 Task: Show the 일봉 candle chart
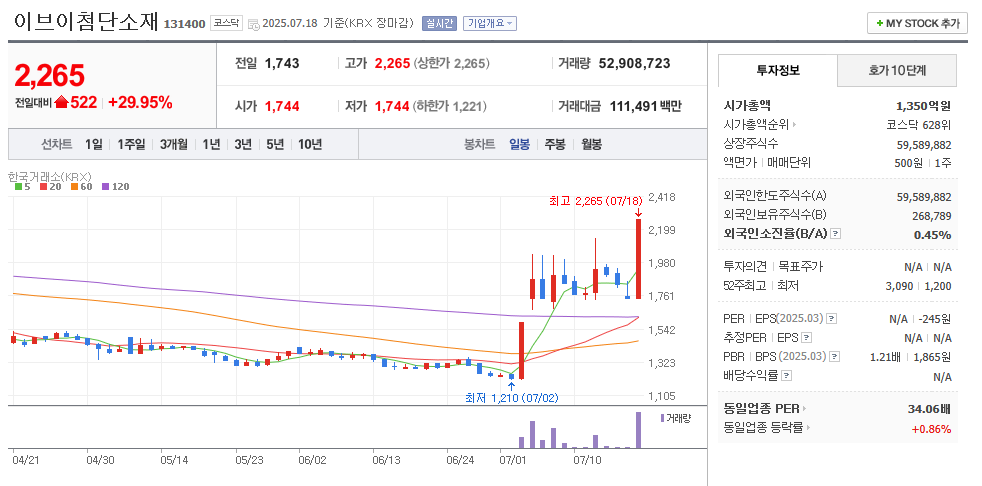[519, 145]
